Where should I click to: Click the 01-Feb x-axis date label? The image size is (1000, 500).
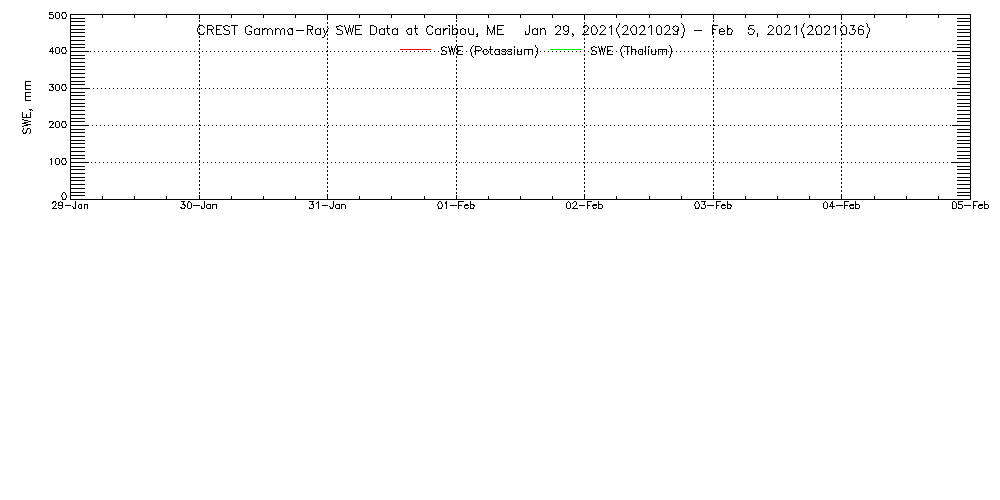455,205
